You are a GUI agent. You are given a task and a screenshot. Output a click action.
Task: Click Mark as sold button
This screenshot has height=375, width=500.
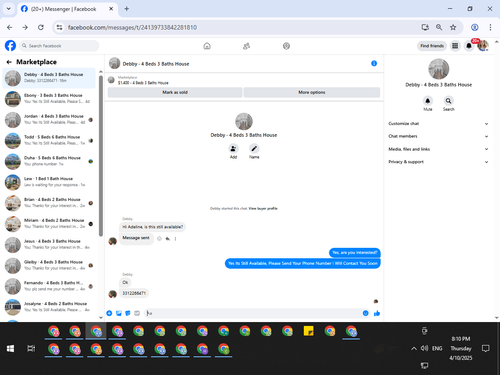175,92
